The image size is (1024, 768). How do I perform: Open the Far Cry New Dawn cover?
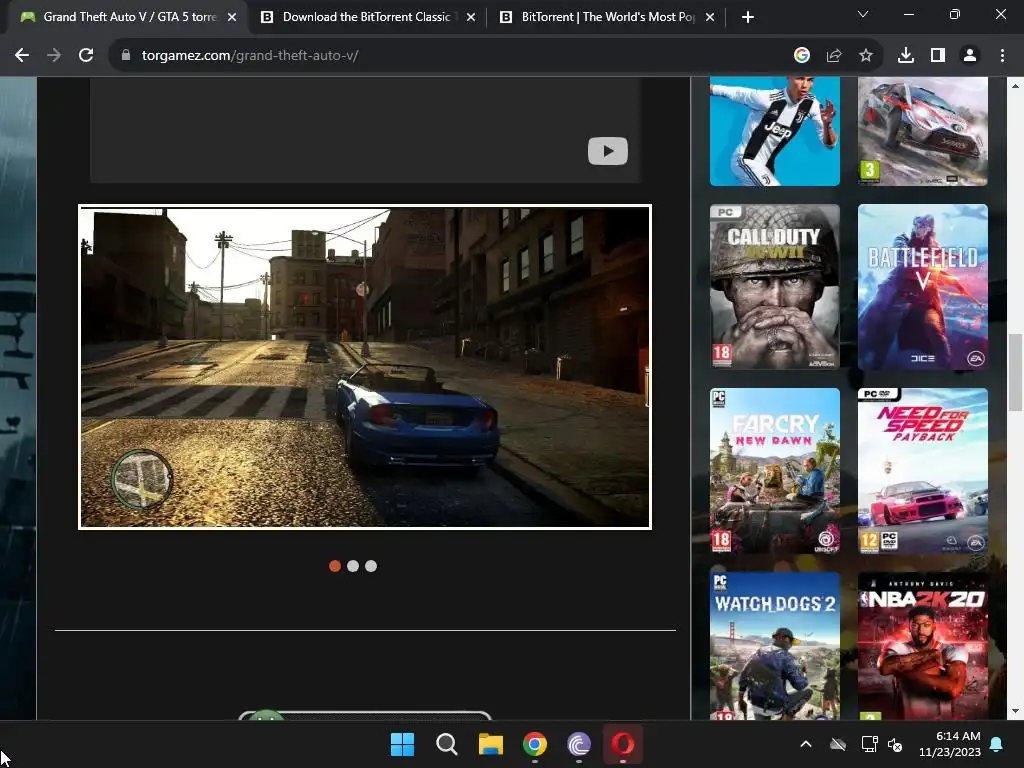click(x=775, y=471)
